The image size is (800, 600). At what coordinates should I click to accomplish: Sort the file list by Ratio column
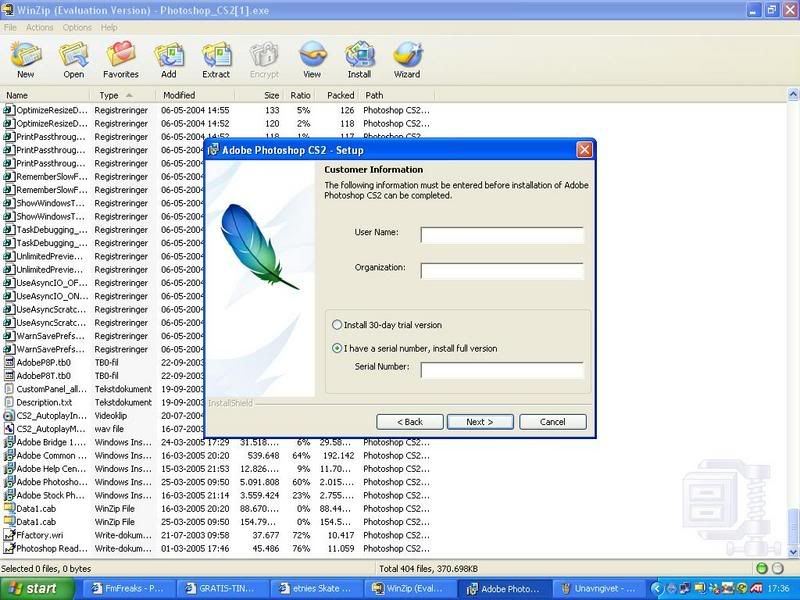[298, 95]
